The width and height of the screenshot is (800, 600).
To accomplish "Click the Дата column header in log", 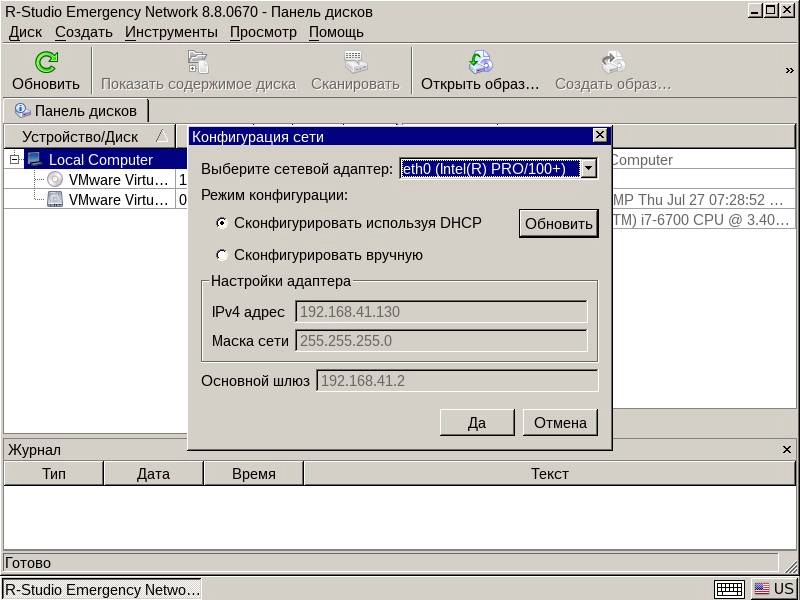I will pos(154,473).
